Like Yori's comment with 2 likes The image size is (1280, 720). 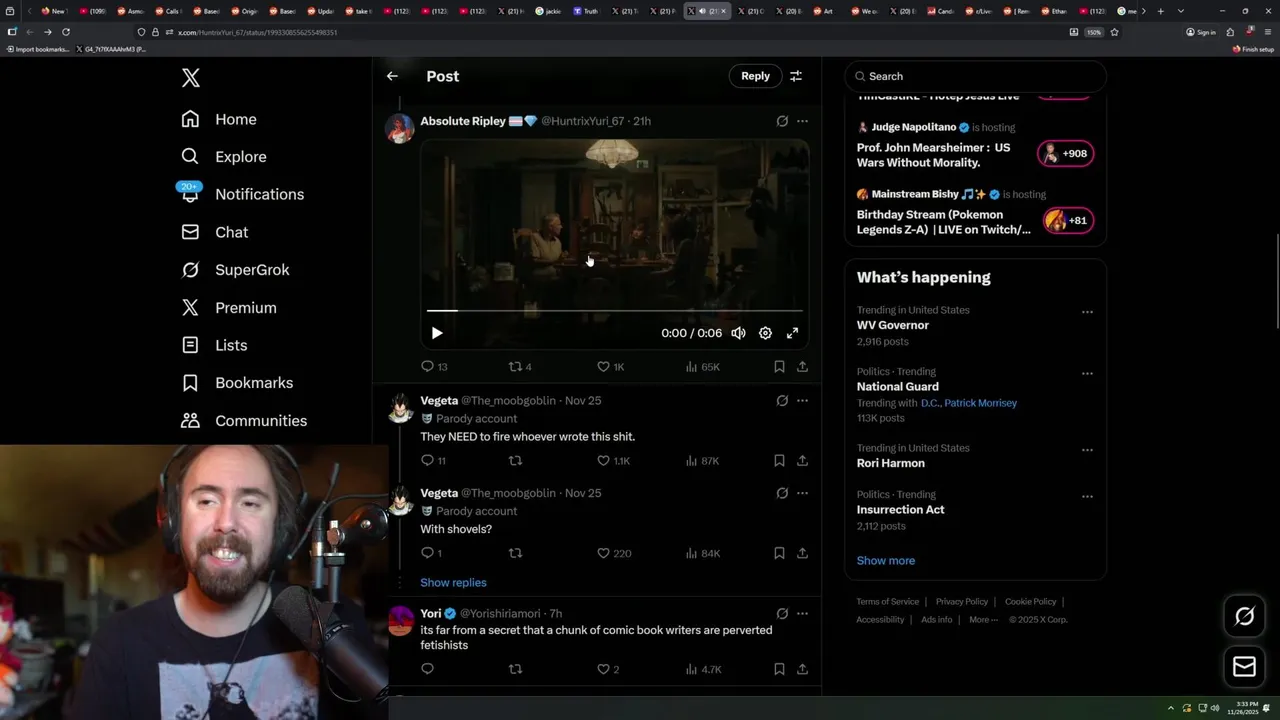pos(608,669)
